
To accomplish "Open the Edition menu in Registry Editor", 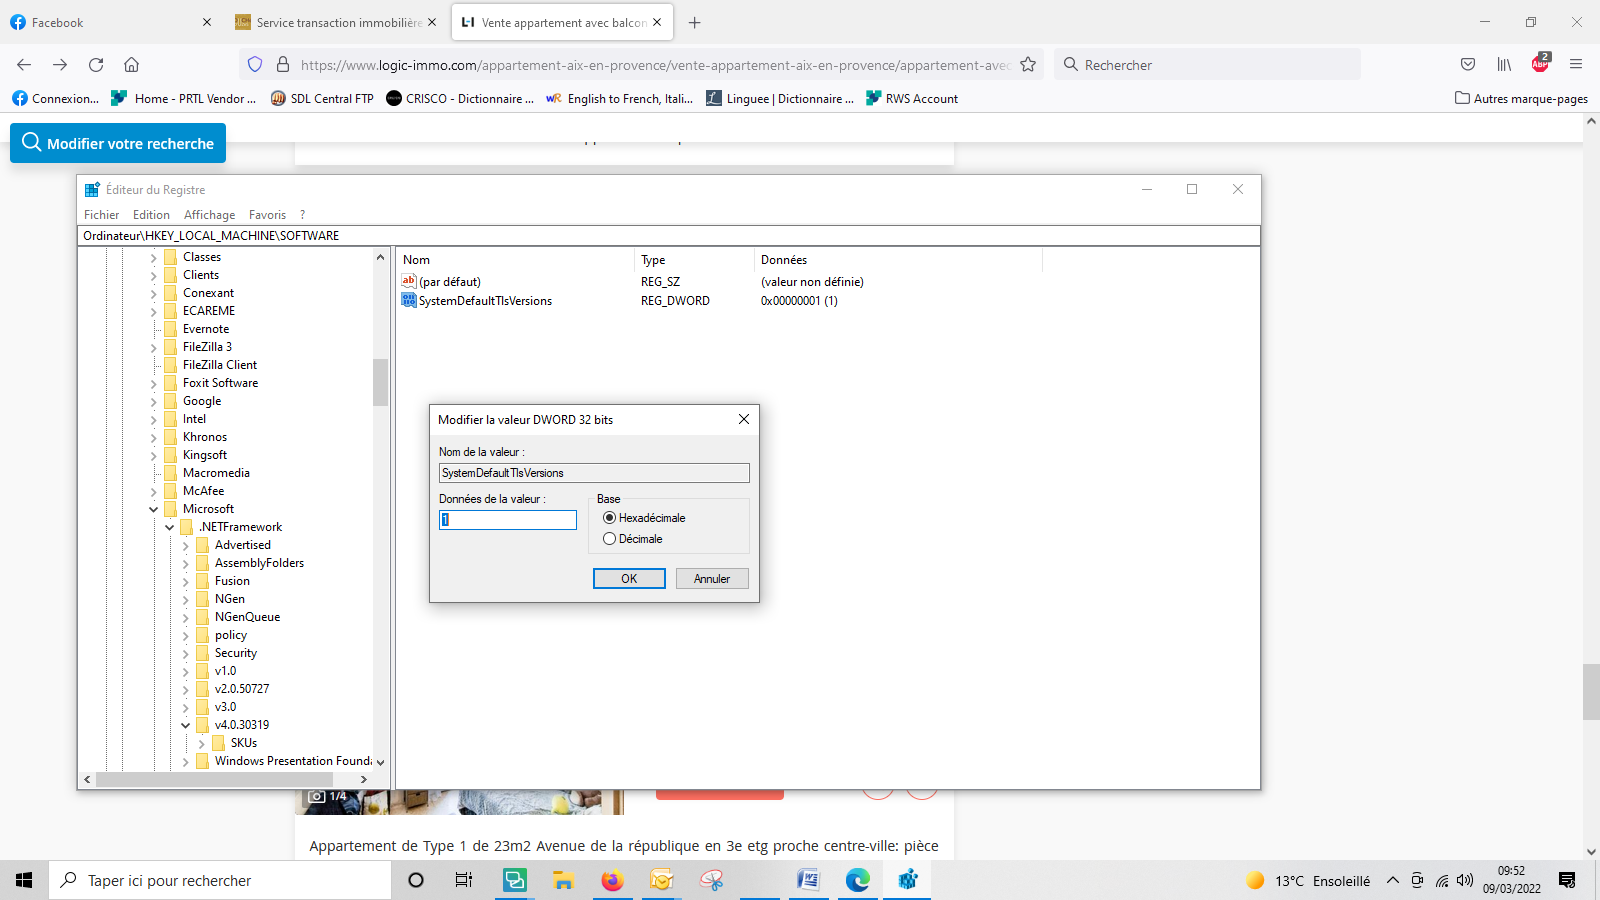I will (151, 215).
